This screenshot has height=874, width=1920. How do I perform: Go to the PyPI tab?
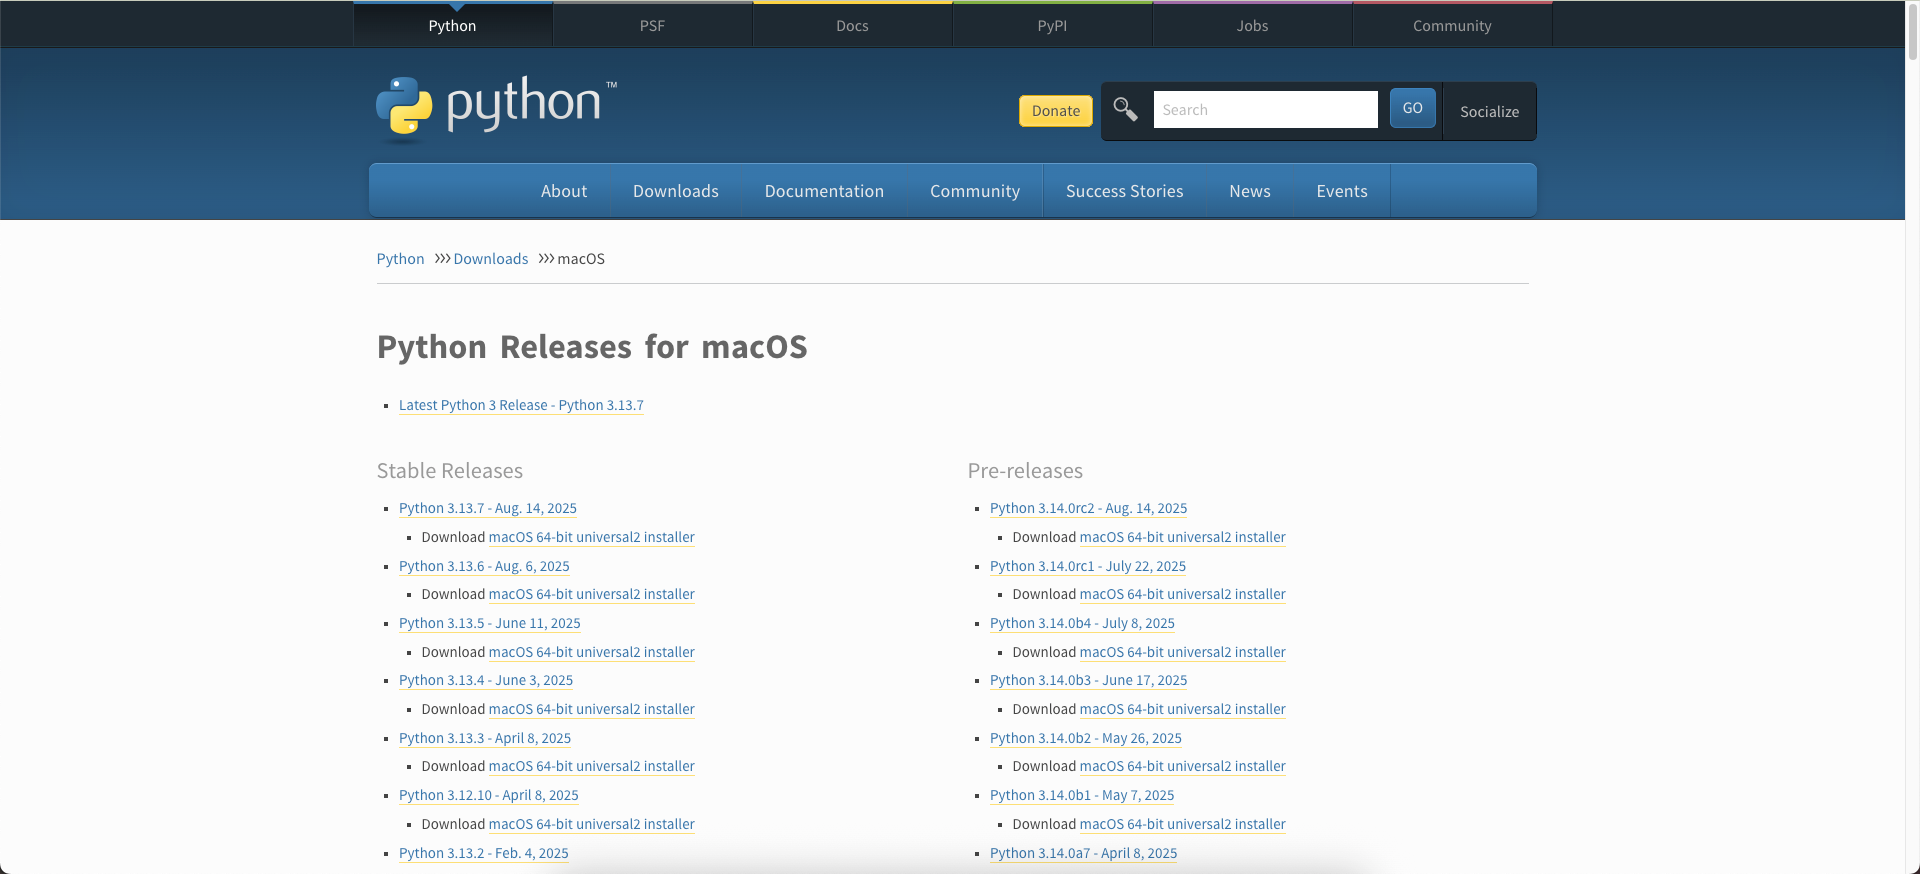[x=1052, y=25]
